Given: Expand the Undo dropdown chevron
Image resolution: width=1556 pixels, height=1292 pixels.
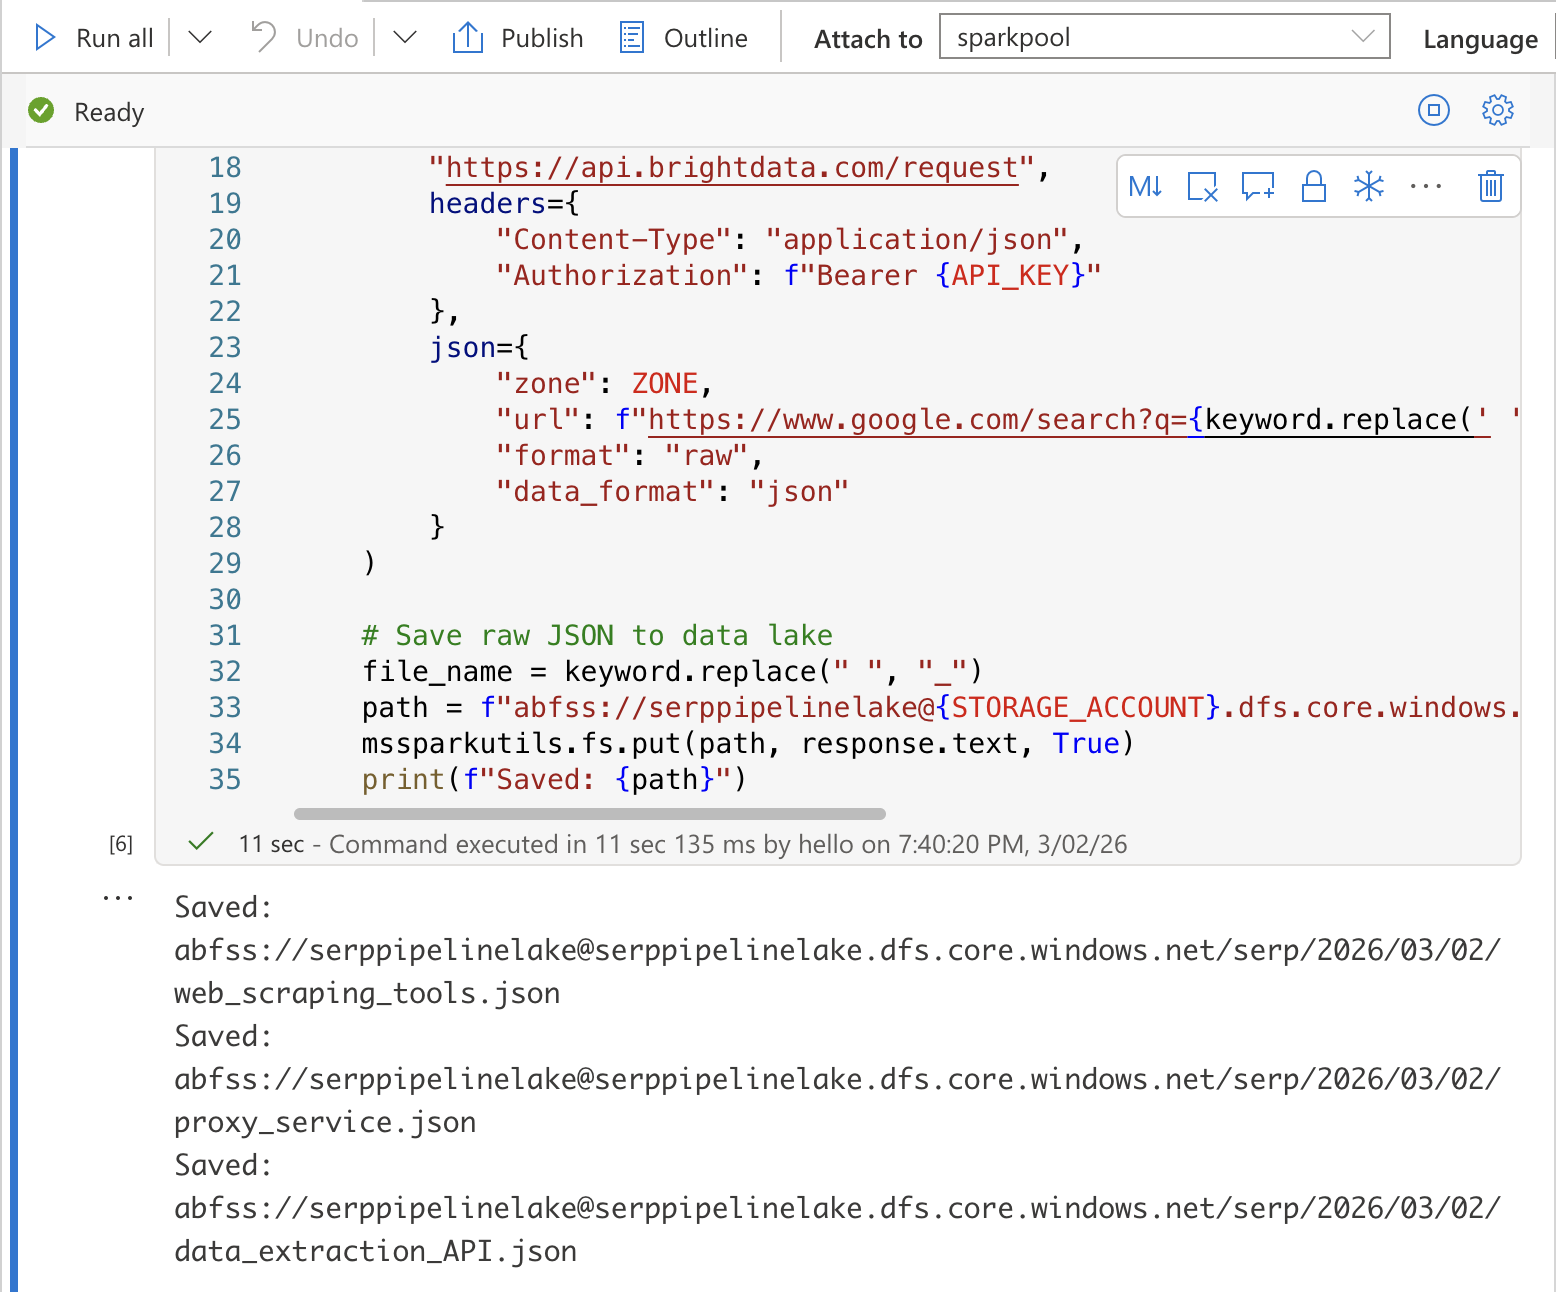Looking at the screenshot, I should pyautogui.click(x=404, y=38).
